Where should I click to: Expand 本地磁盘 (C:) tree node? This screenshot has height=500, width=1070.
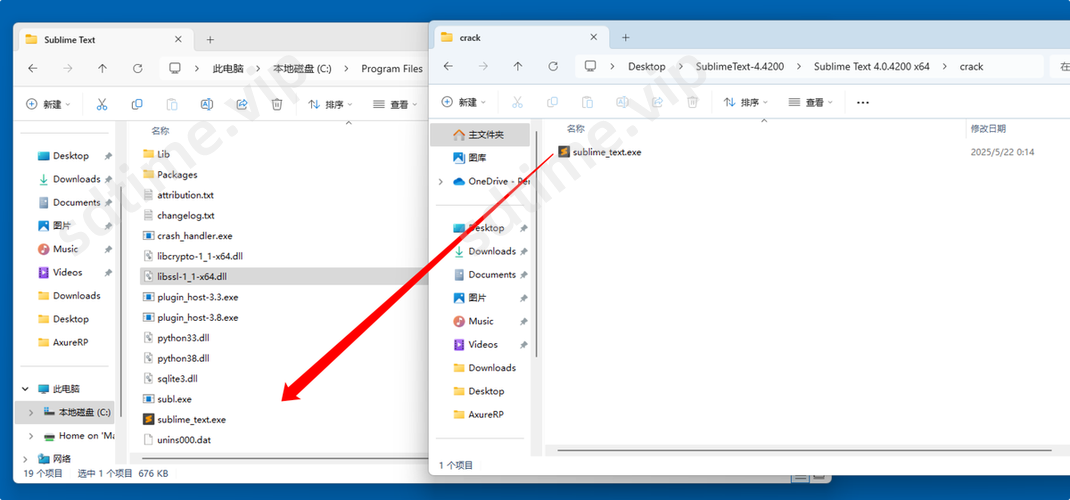point(31,413)
